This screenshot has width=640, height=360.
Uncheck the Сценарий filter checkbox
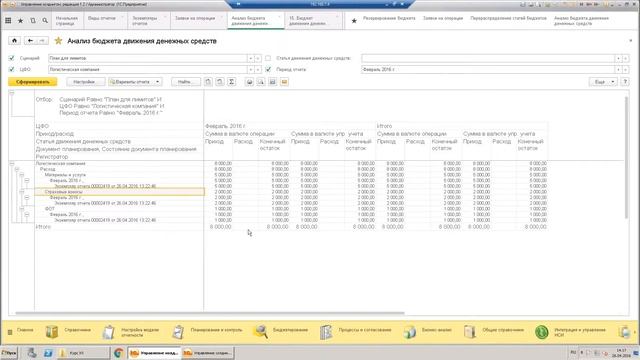(x=11, y=58)
